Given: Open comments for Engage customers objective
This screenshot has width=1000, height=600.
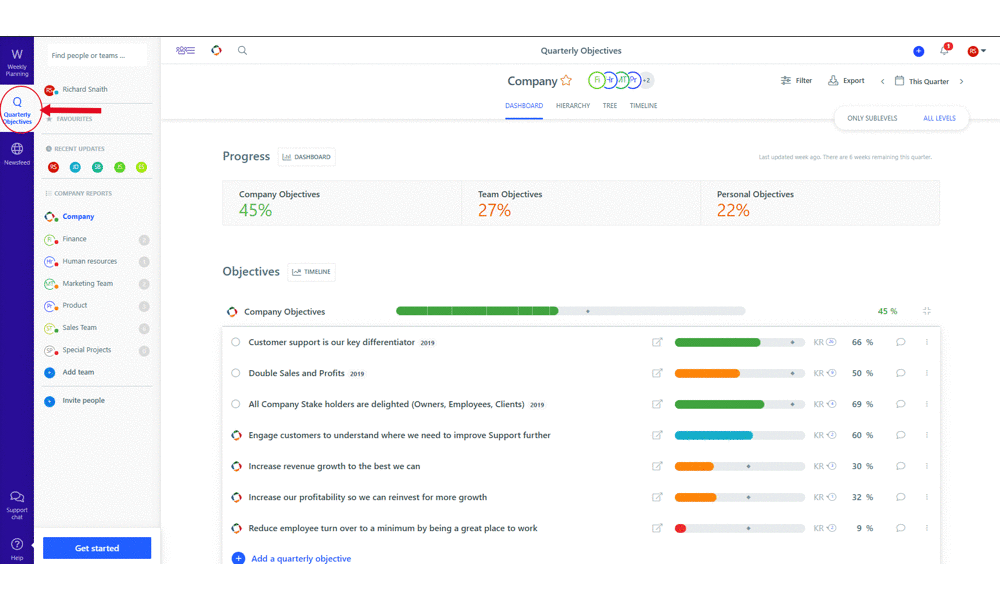Looking at the screenshot, I should (x=901, y=435).
